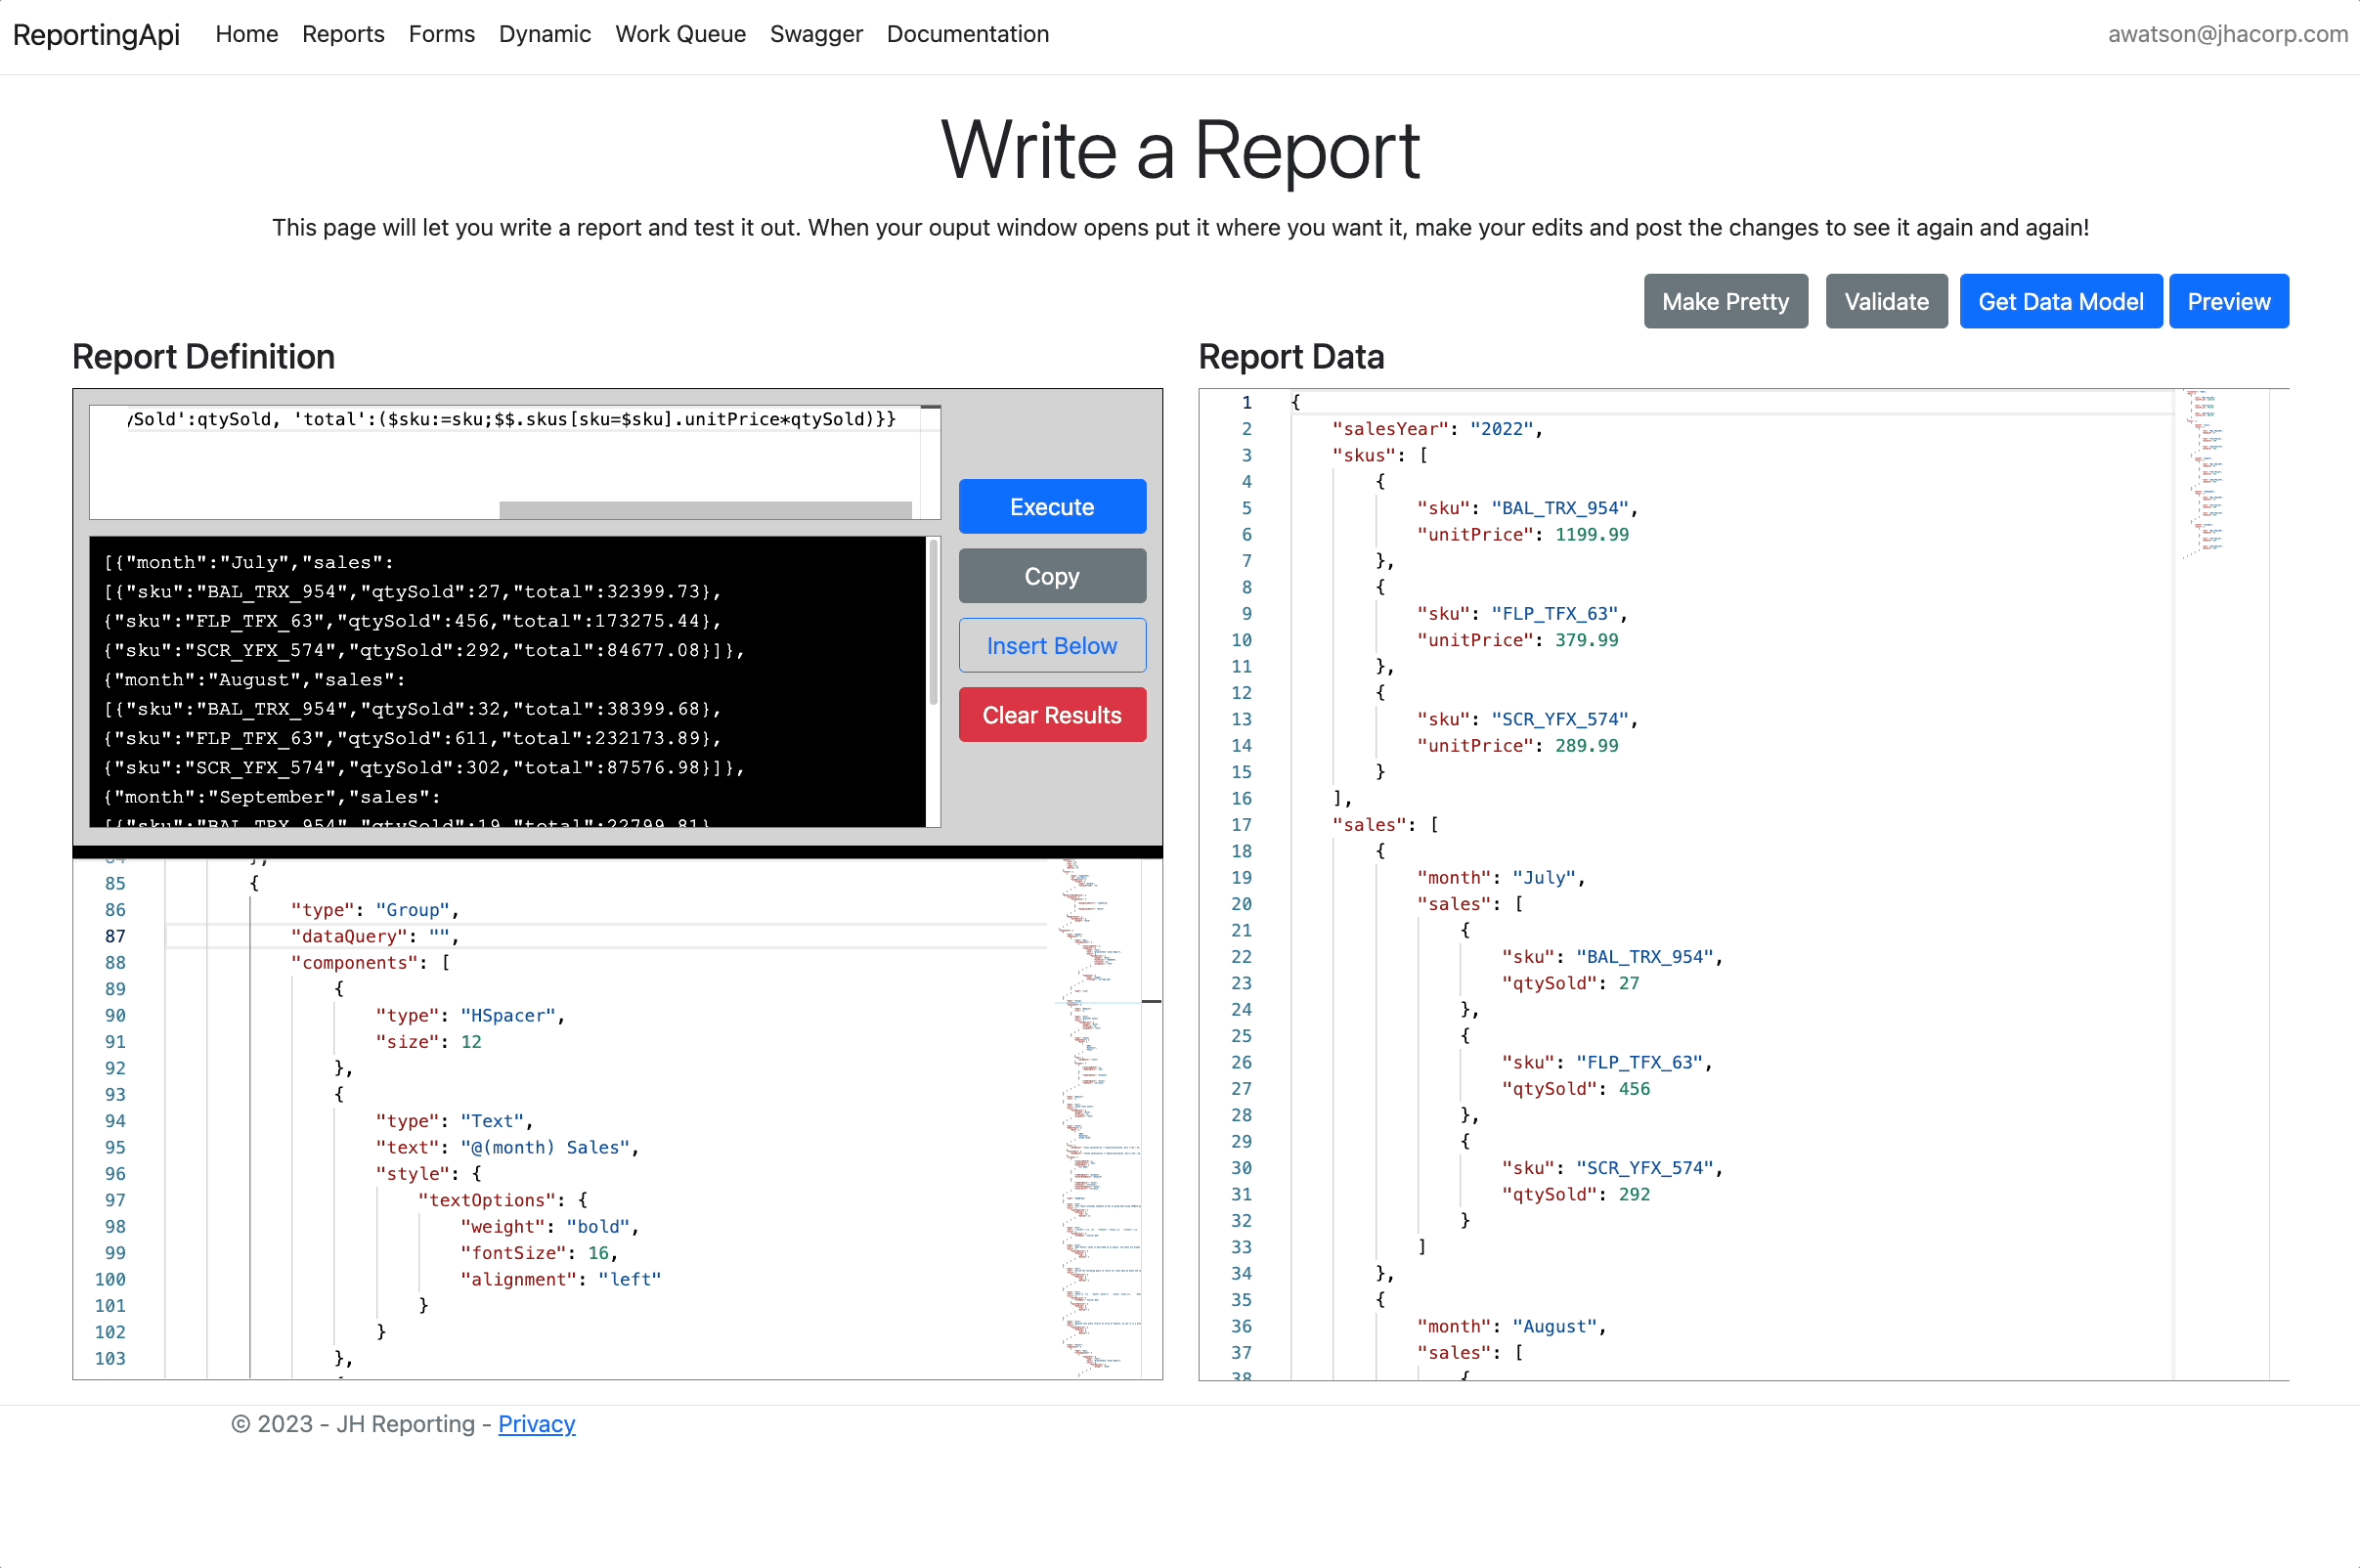Click the Execute button
2360x1568 pixels.
1051,507
